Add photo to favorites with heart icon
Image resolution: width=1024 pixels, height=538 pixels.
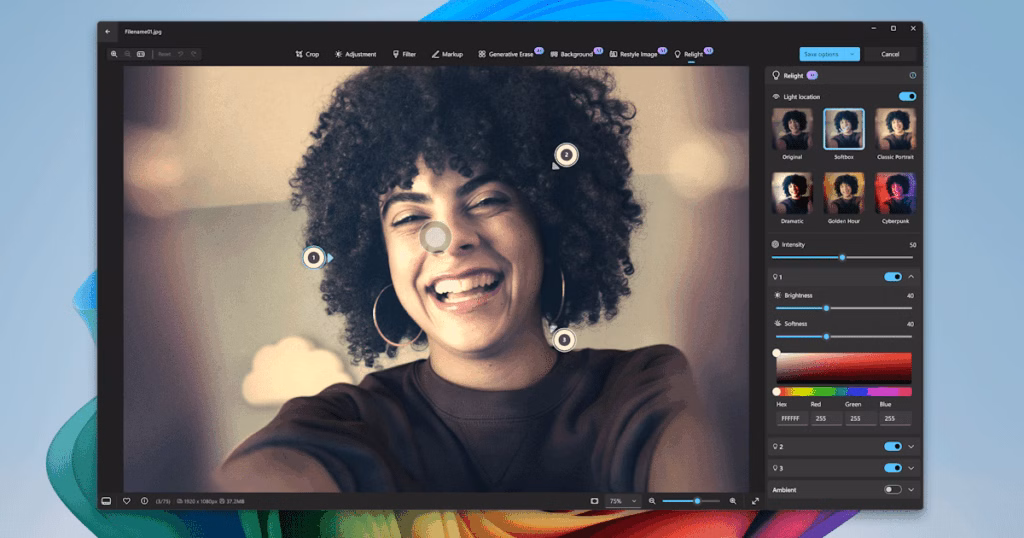pos(127,500)
